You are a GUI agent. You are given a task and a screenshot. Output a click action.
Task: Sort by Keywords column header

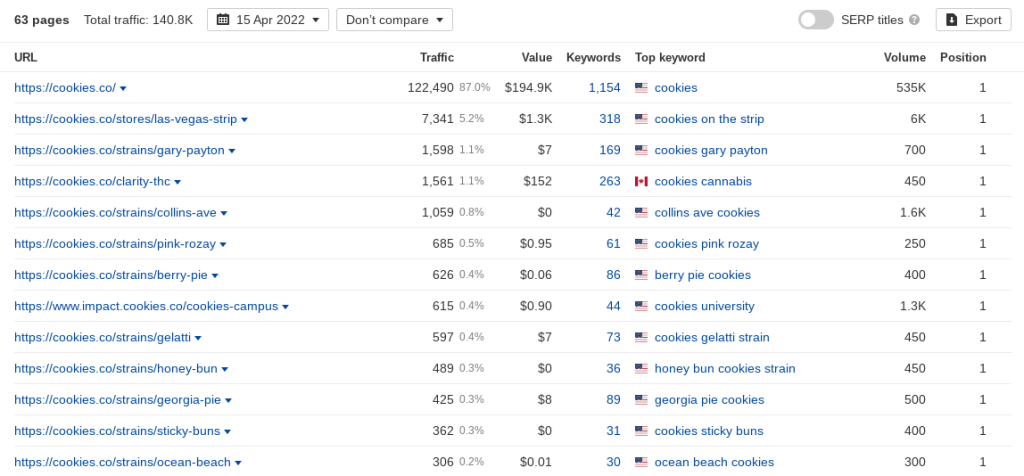[593, 57]
